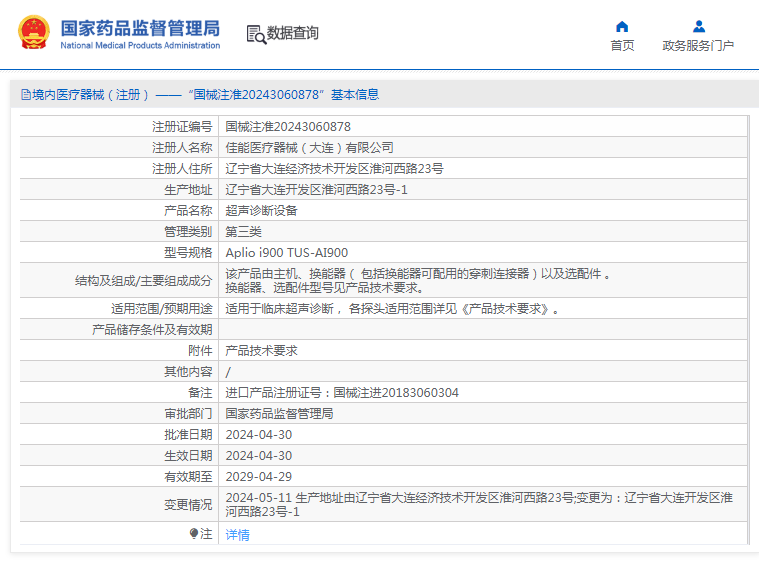Click management category 第三类

(x=243, y=231)
